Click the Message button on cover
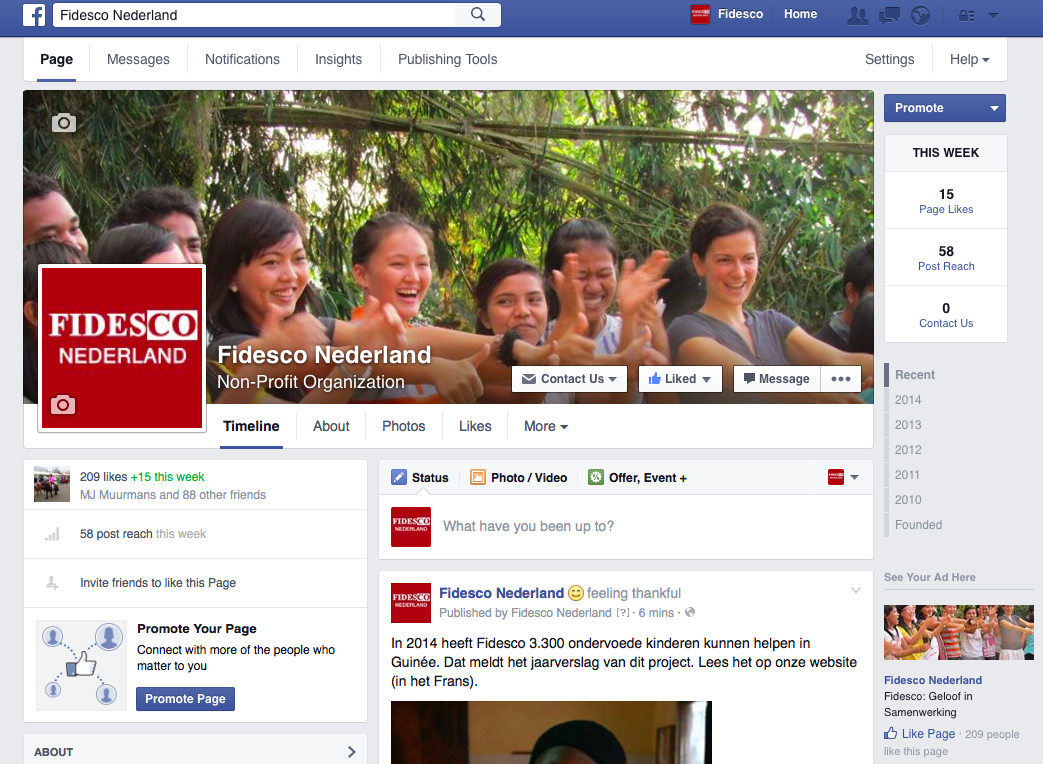Image resolution: width=1043 pixels, height=764 pixels. [x=777, y=378]
